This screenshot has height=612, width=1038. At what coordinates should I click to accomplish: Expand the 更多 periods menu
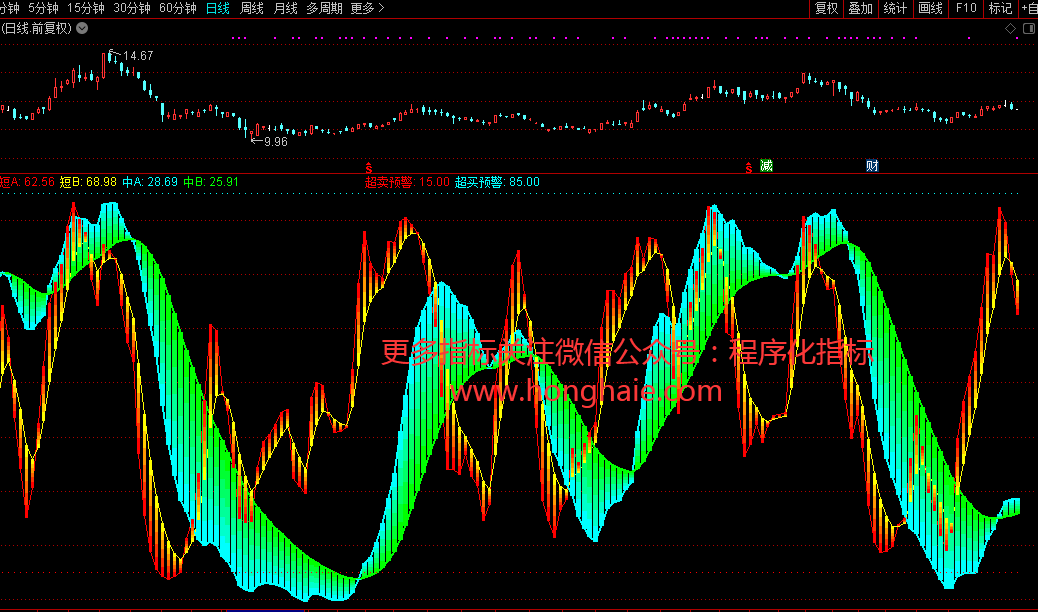coord(367,8)
